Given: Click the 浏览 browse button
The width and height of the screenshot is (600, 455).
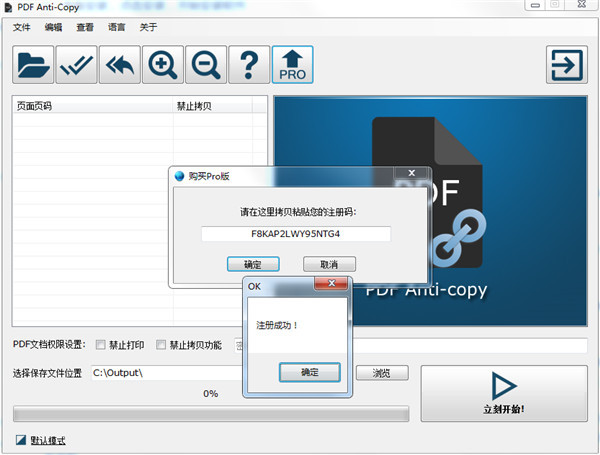Looking at the screenshot, I should (x=382, y=373).
